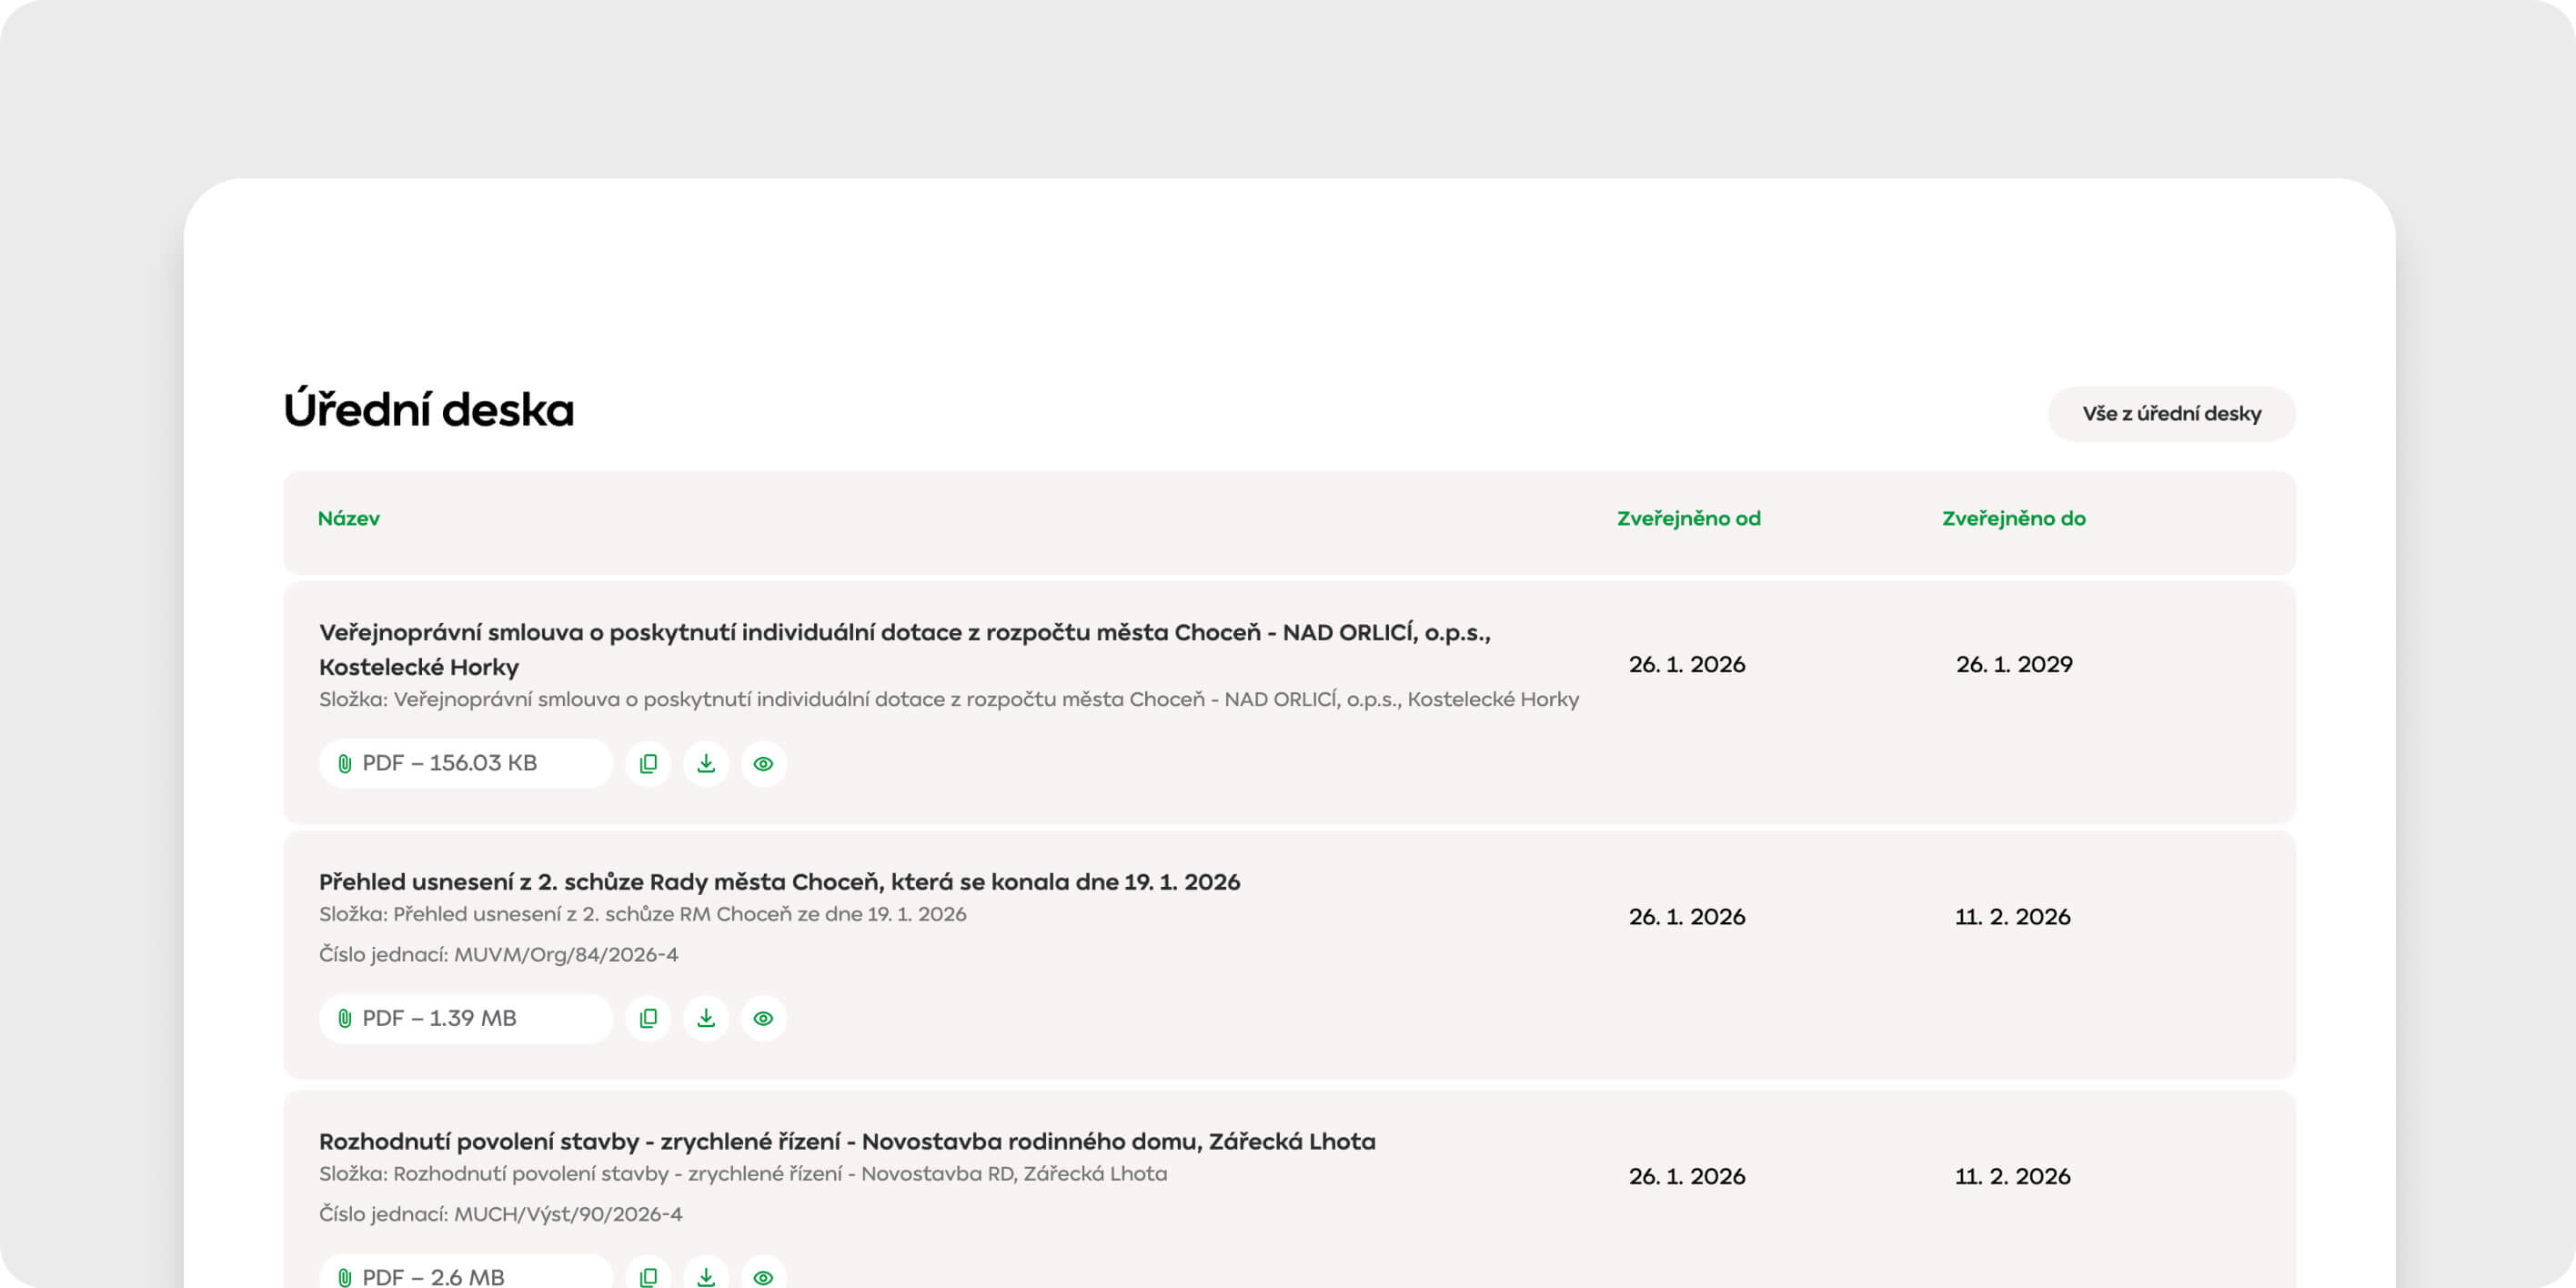Screen dimensions: 2576x1288
Task: Click the paperclip icon on 156.03 KB attachment
Action: tap(345, 764)
